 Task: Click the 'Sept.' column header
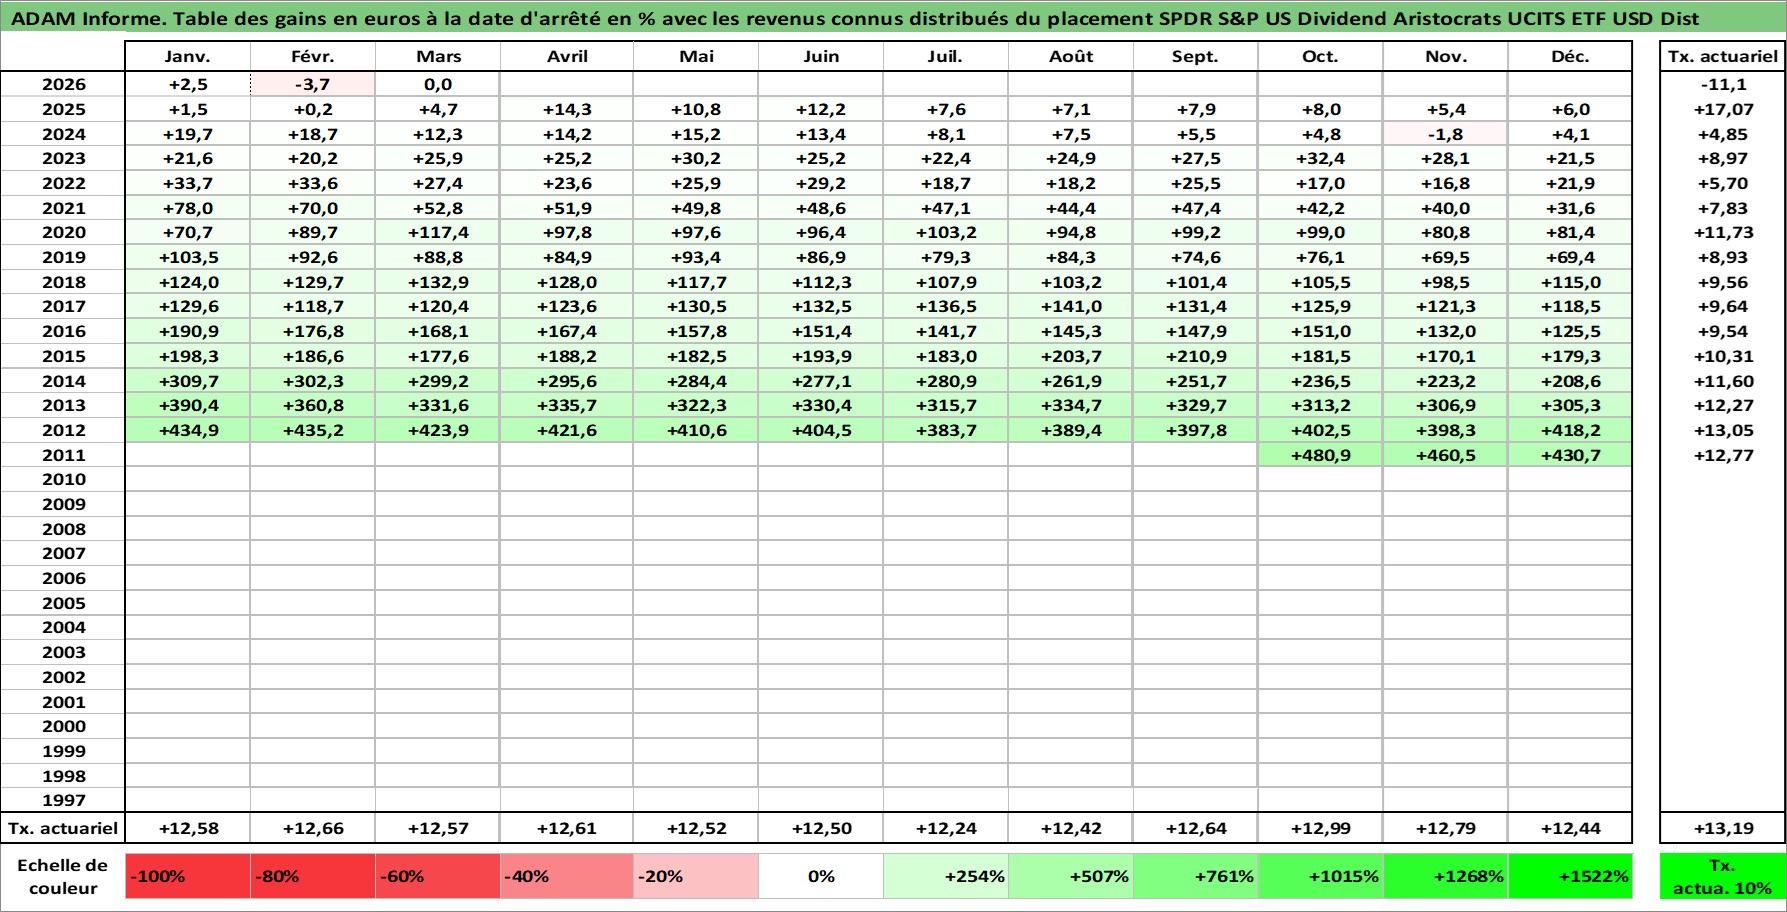point(1196,56)
